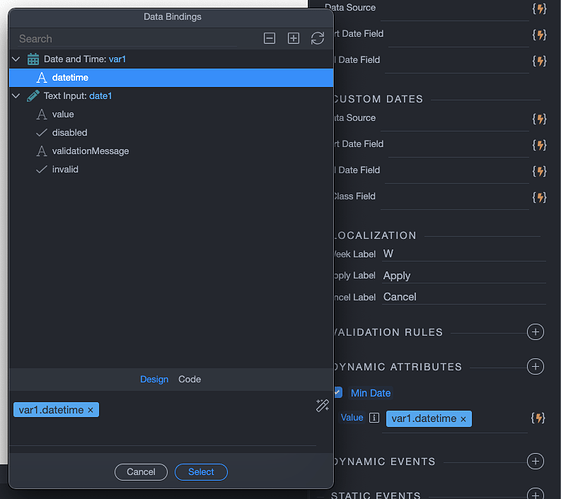Add a new Validation Rule
The height and width of the screenshot is (499, 561).
535,332
